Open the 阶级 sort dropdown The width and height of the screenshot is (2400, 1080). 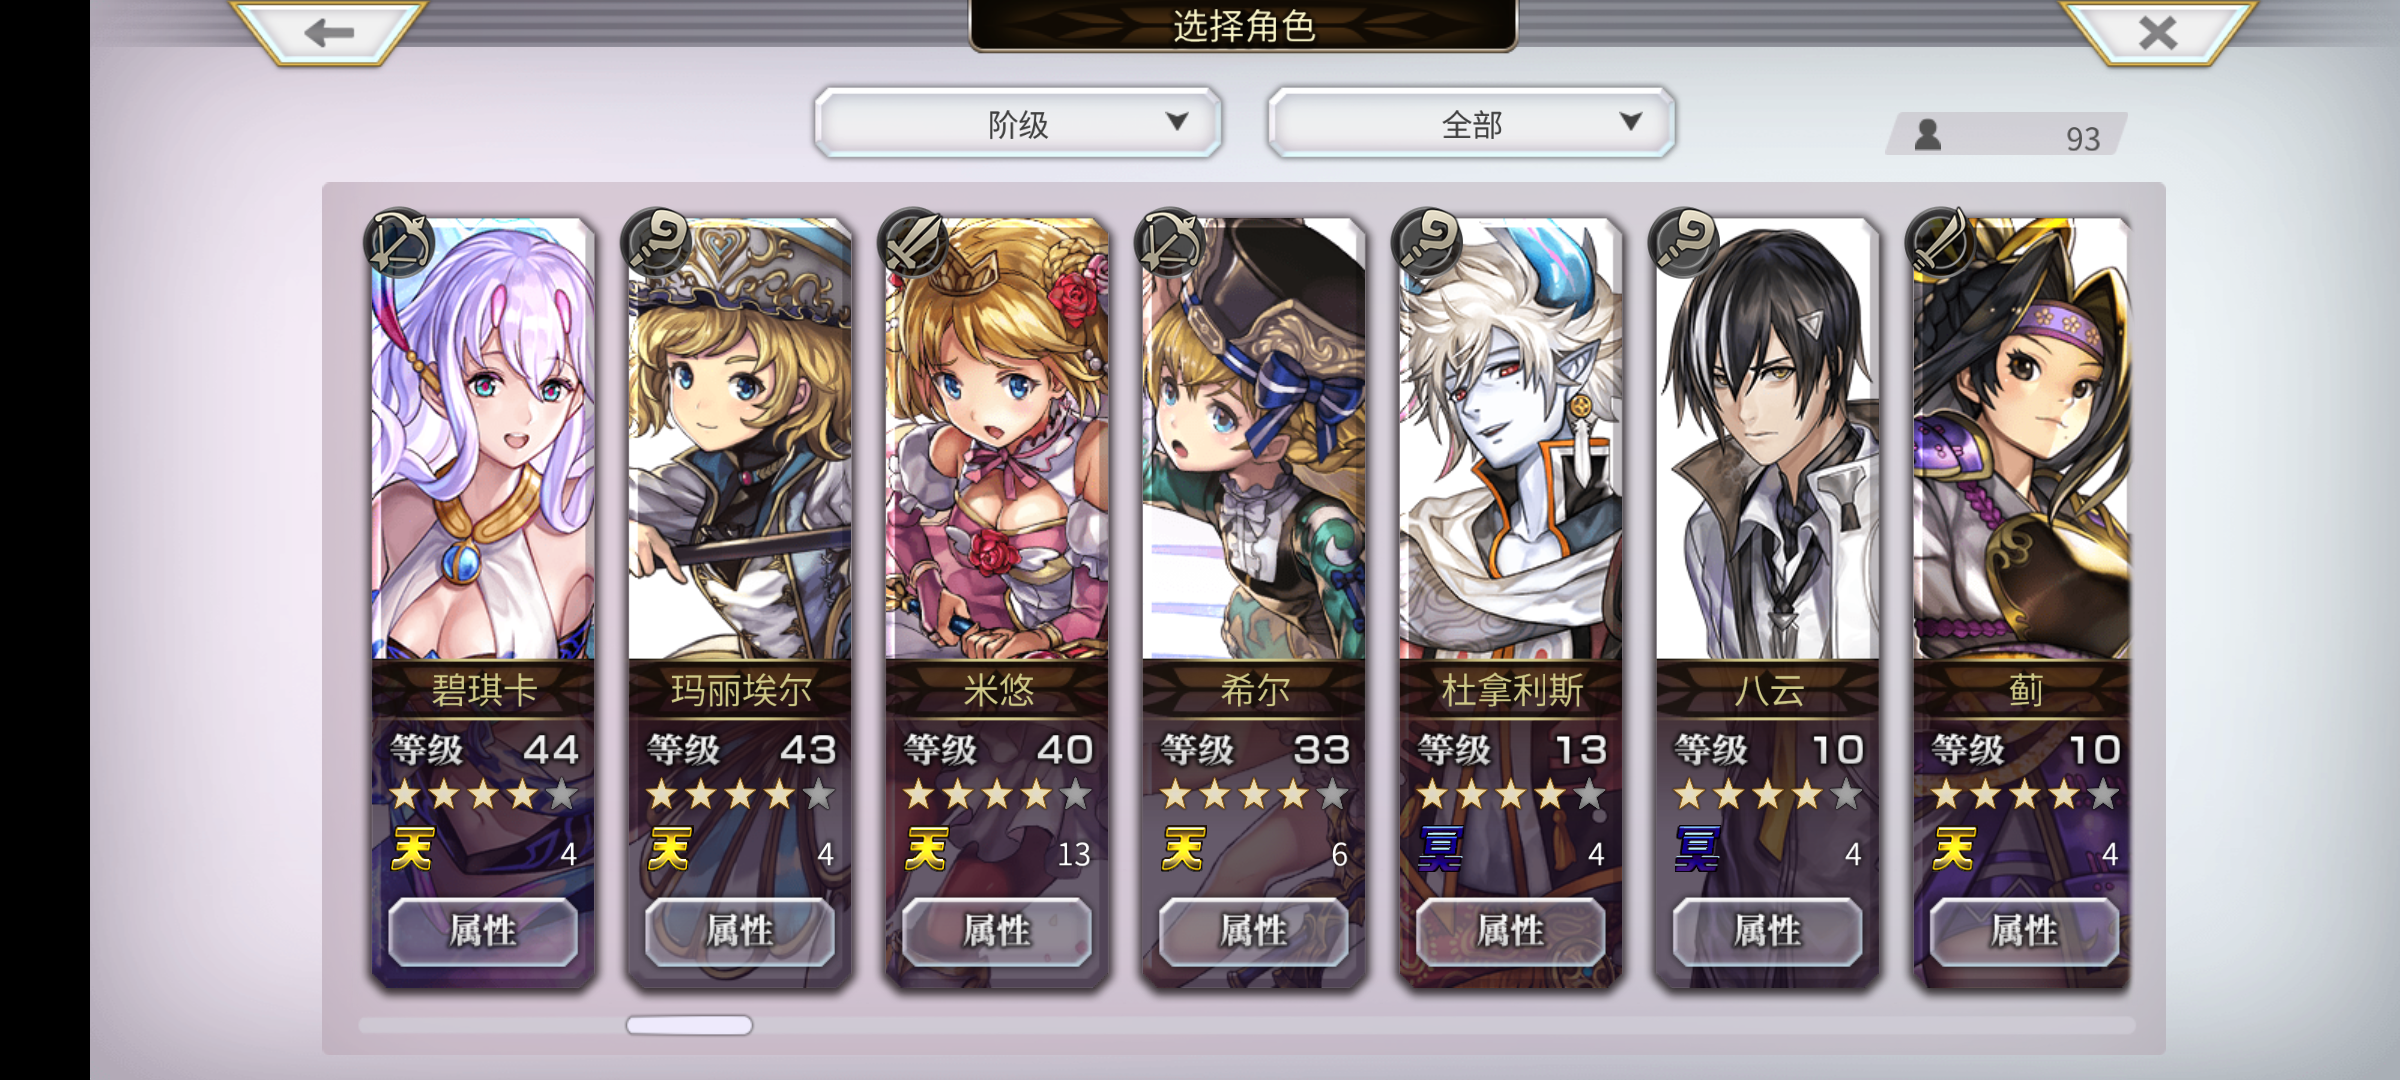pyautogui.click(x=1018, y=123)
